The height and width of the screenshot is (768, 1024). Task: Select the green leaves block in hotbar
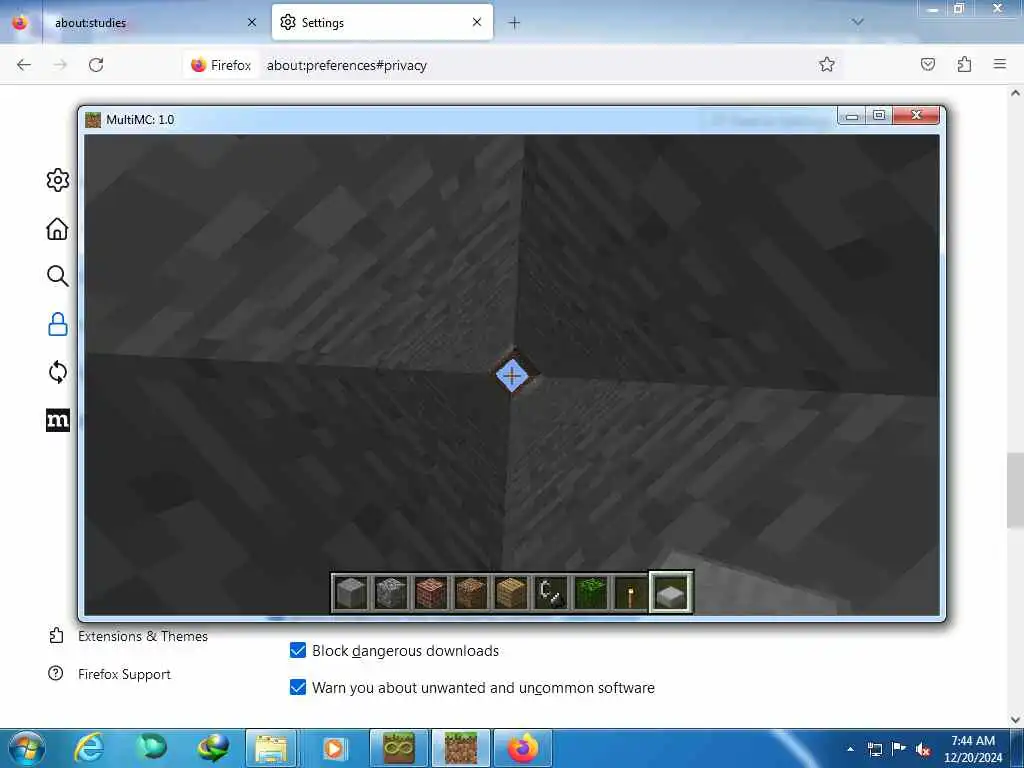click(590, 592)
